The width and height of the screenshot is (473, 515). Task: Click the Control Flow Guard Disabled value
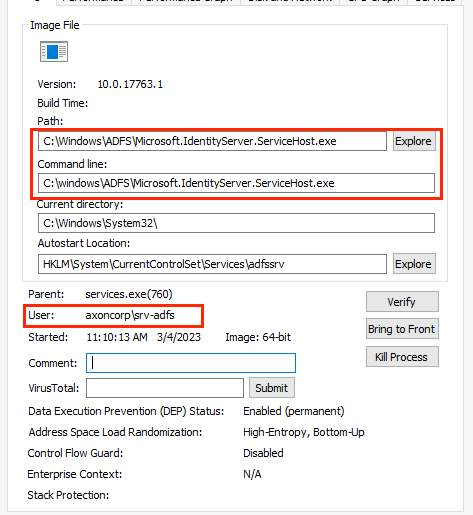click(x=263, y=453)
